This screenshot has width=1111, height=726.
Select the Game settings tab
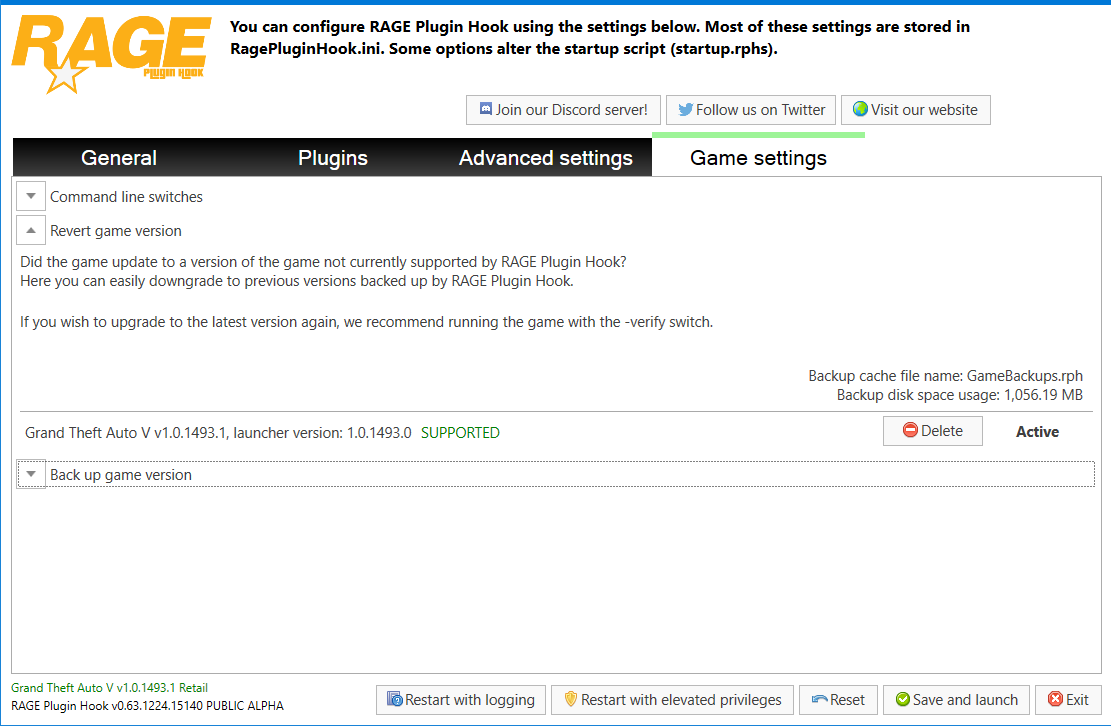(x=758, y=157)
